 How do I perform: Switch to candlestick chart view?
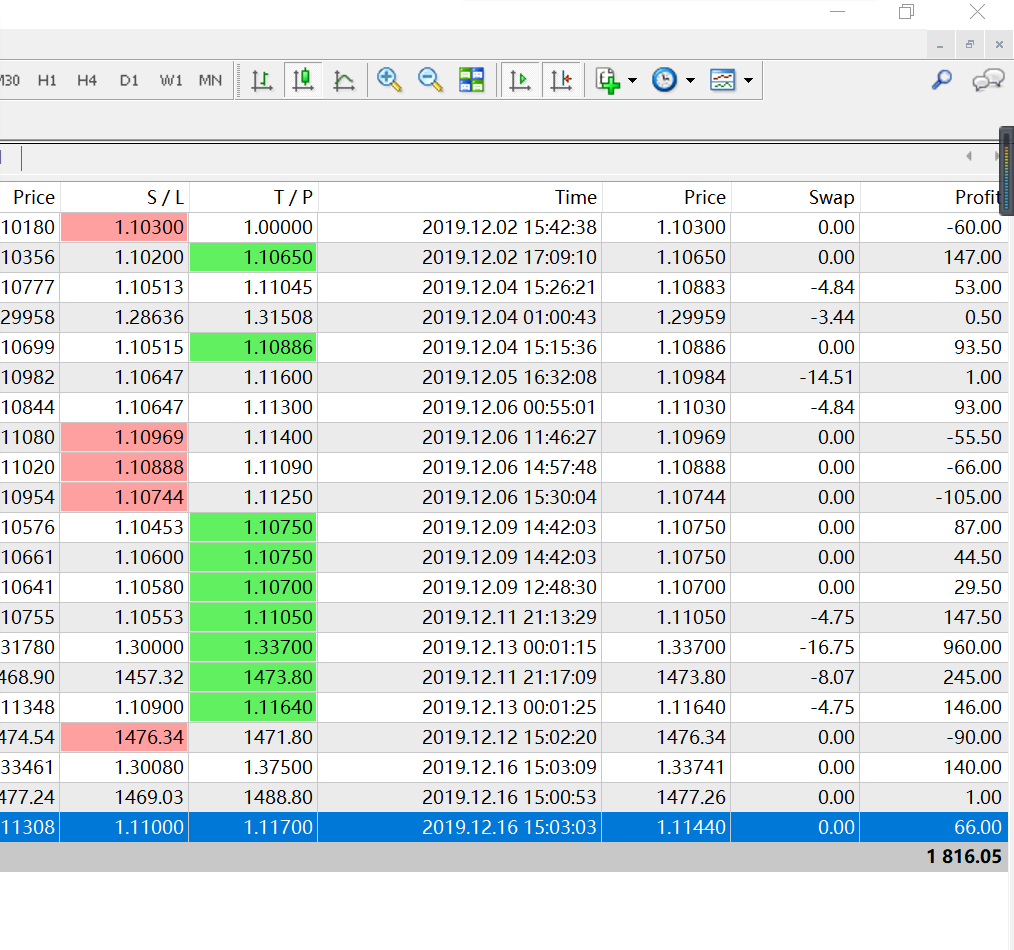[x=303, y=81]
